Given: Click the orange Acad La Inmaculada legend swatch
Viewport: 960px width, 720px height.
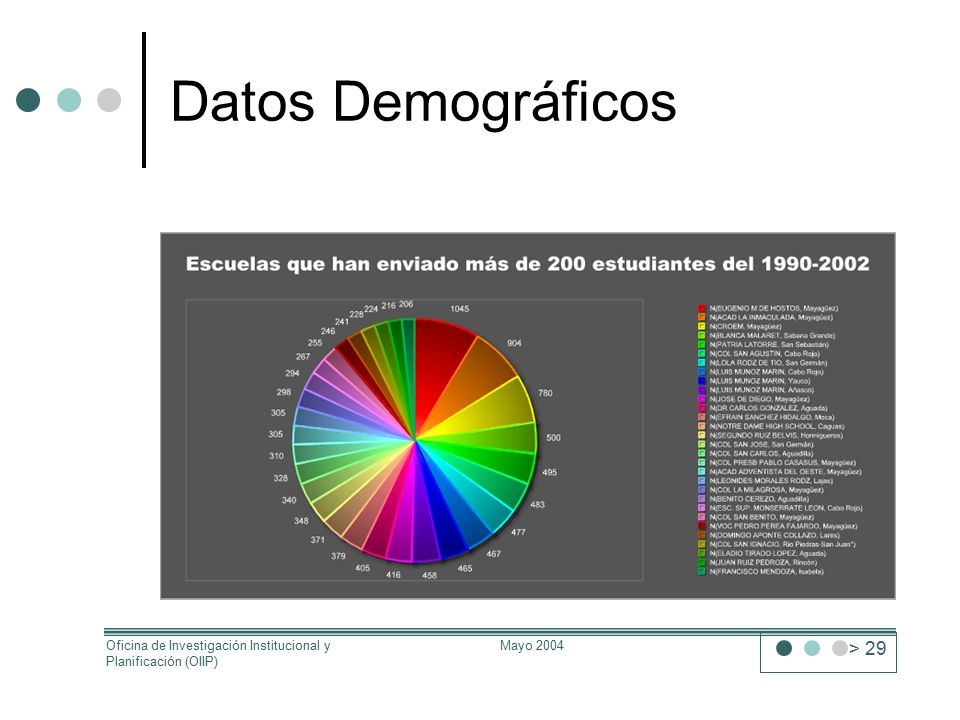Looking at the screenshot, I should click(702, 318).
